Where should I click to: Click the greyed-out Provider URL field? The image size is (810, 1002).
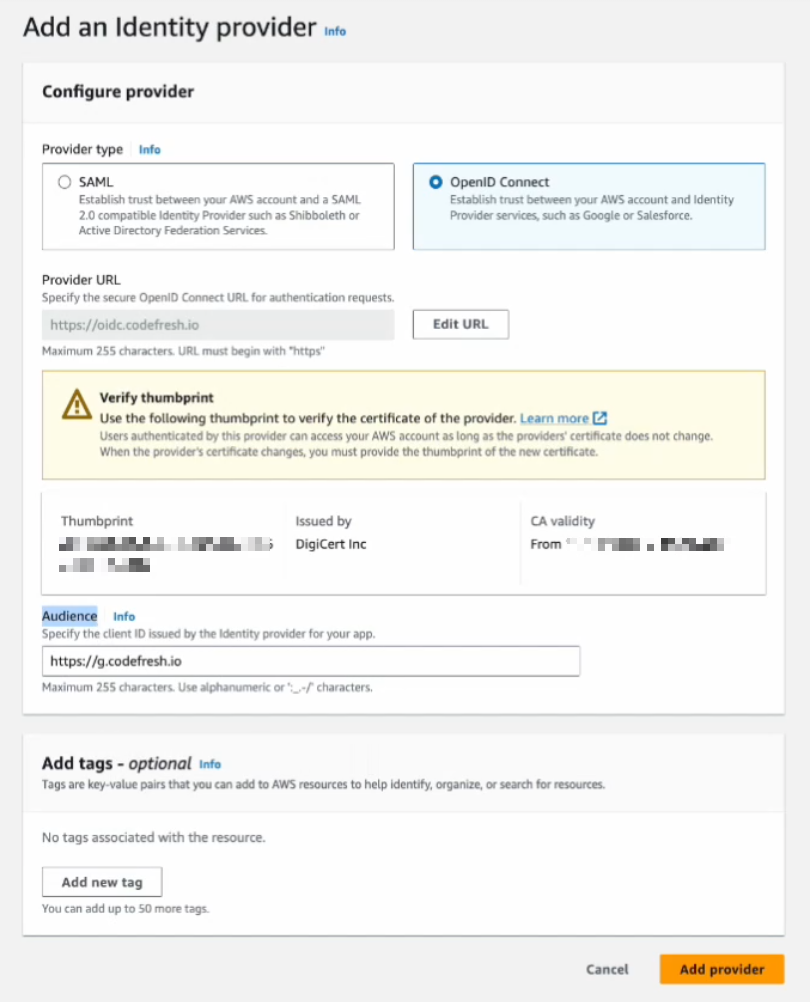218,325
